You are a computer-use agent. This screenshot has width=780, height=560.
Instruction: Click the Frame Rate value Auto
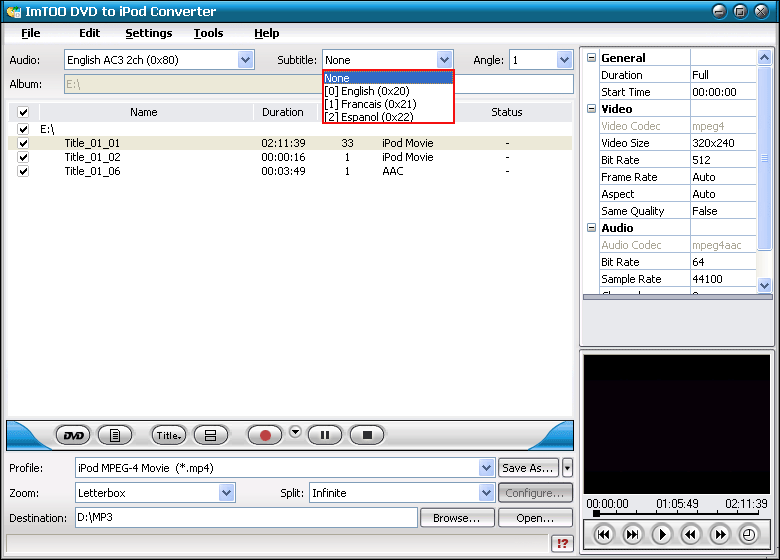coord(704,177)
